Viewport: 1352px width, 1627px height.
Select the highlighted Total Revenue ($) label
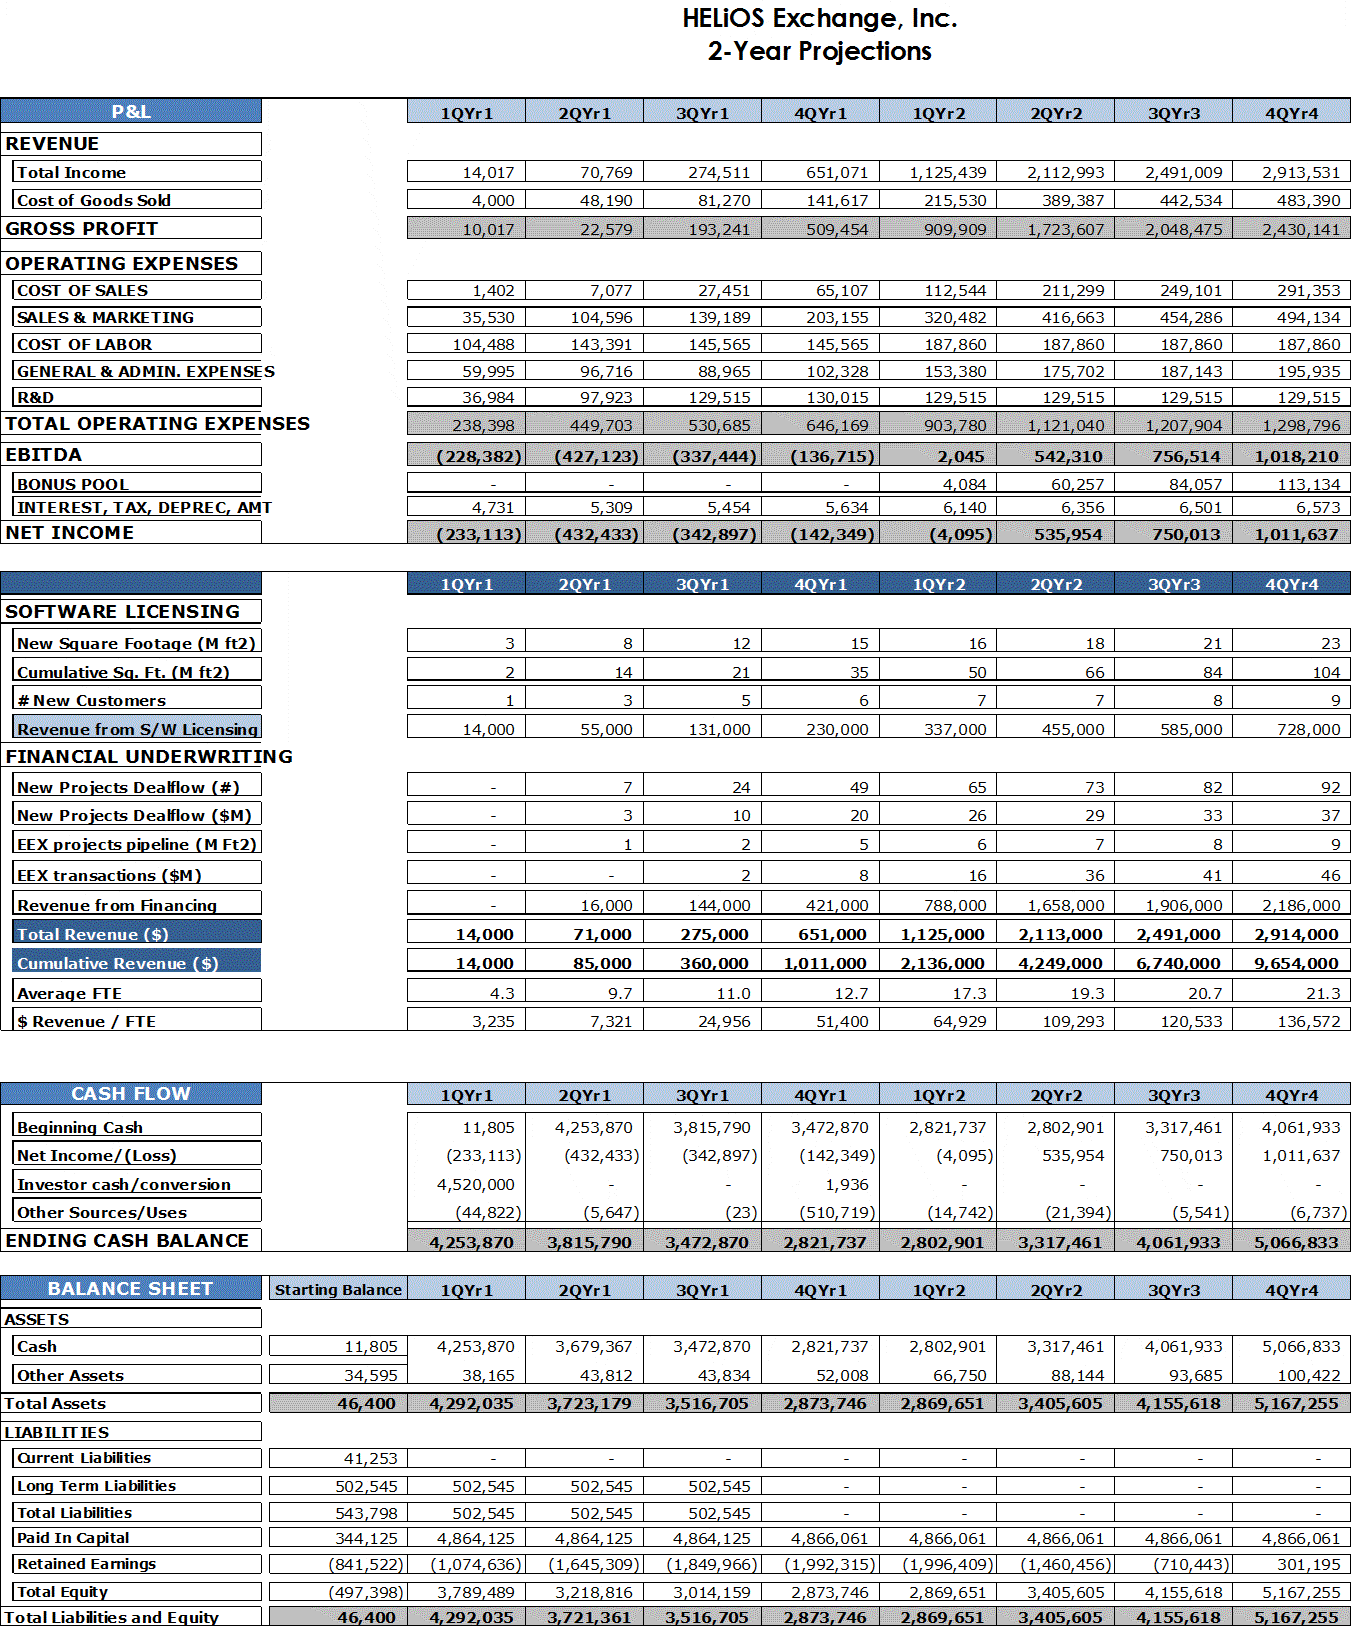(93, 934)
